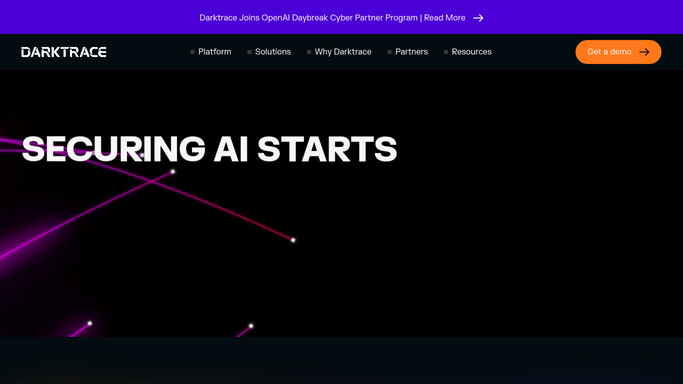The height and width of the screenshot is (384, 683).
Task: Open the Platform menu
Action: click(x=211, y=52)
